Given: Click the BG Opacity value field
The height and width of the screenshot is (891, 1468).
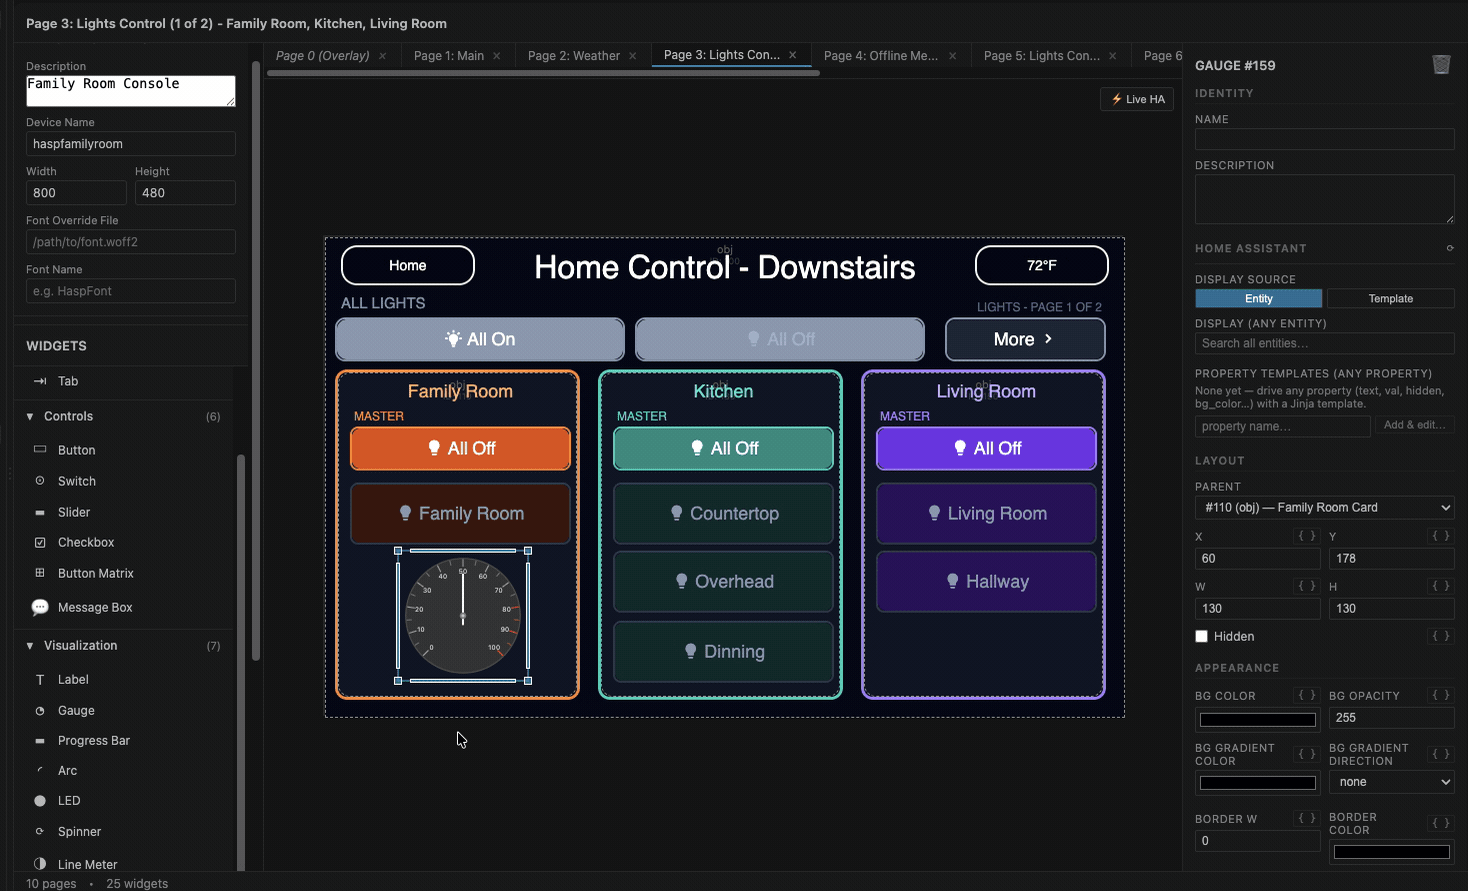Looking at the screenshot, I should [1392, 718].
